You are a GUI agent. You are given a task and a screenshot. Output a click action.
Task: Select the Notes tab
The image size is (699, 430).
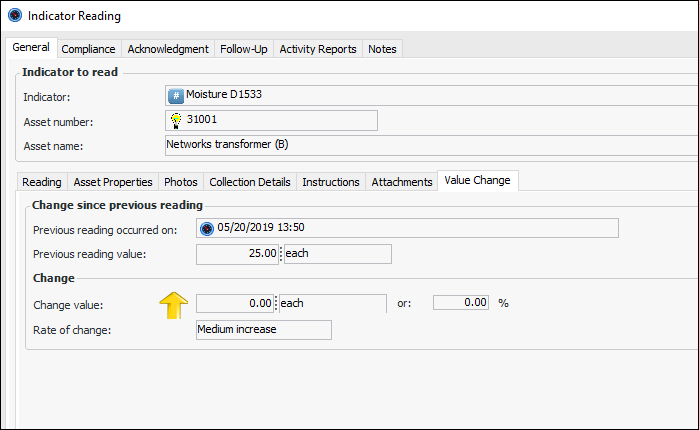click(382, 49)
